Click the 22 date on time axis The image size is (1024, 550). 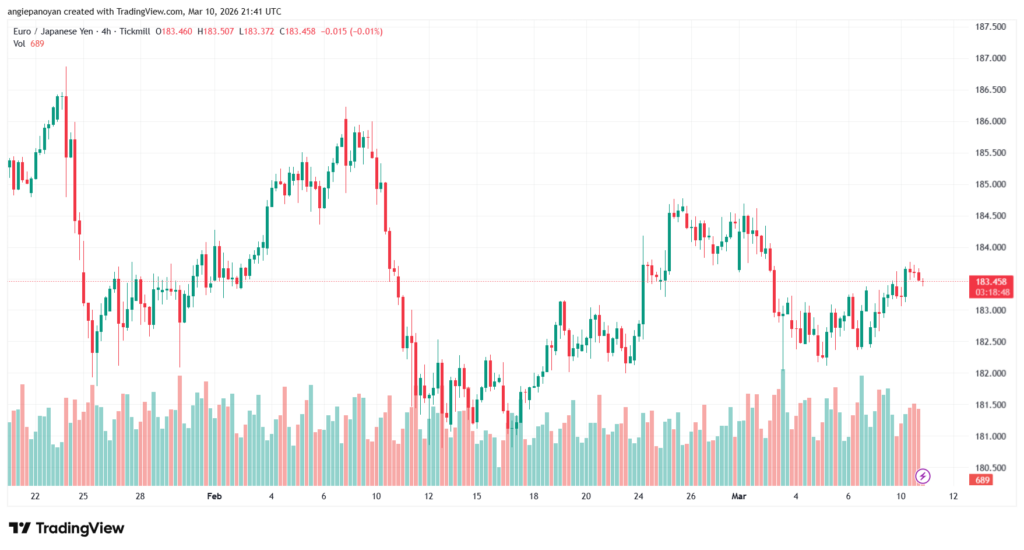(35, 495)
